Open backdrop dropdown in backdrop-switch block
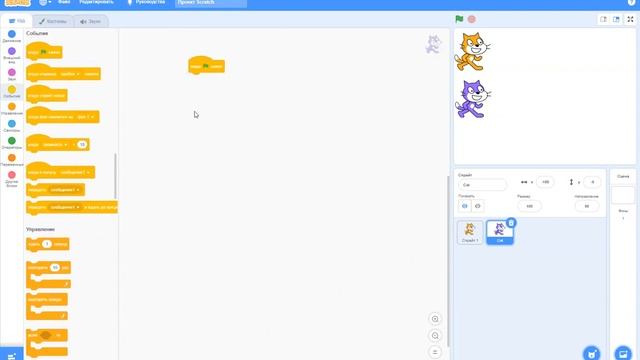 tap(86, 117)
